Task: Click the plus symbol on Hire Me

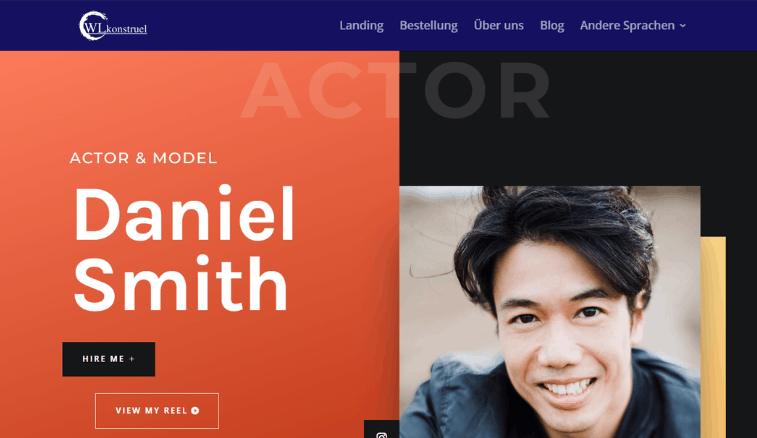Action: tap(132, 359)
